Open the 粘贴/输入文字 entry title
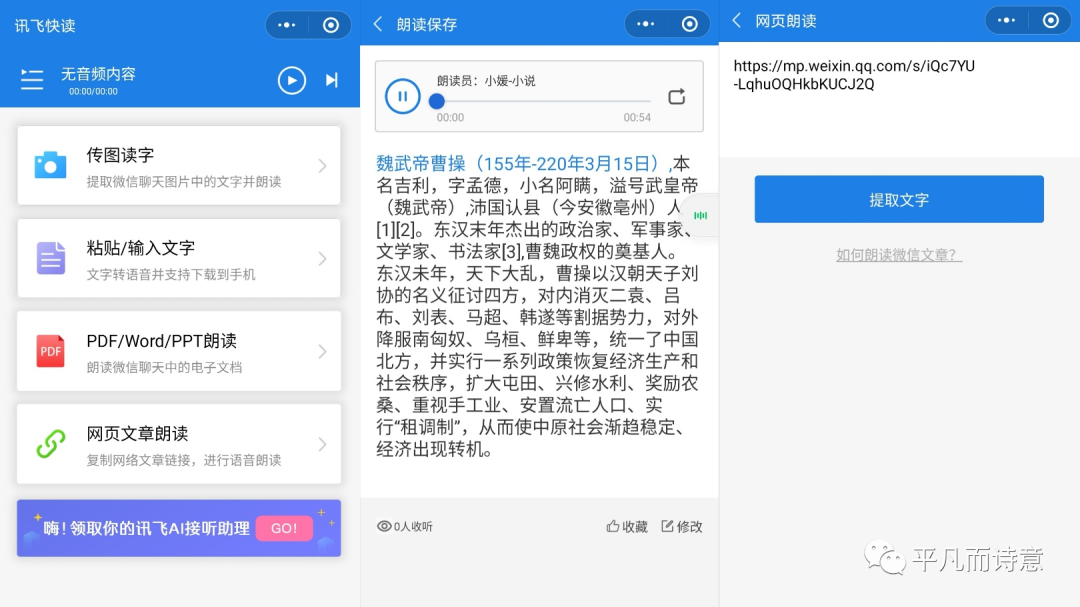 (141, 248)
